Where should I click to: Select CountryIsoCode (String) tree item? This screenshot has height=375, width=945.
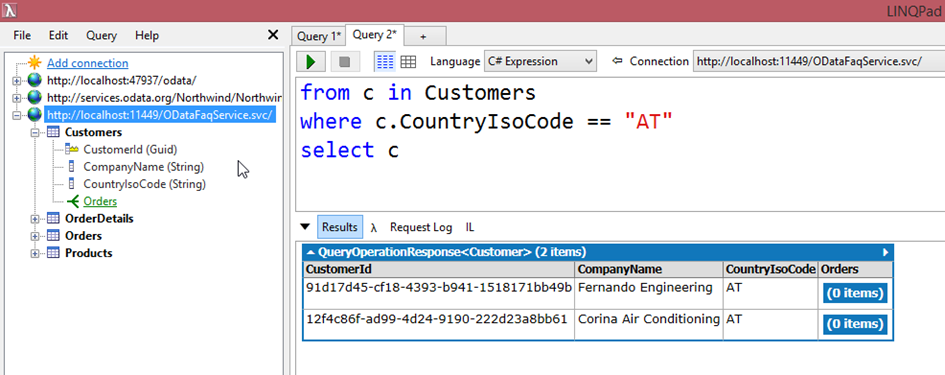[145, 184]
